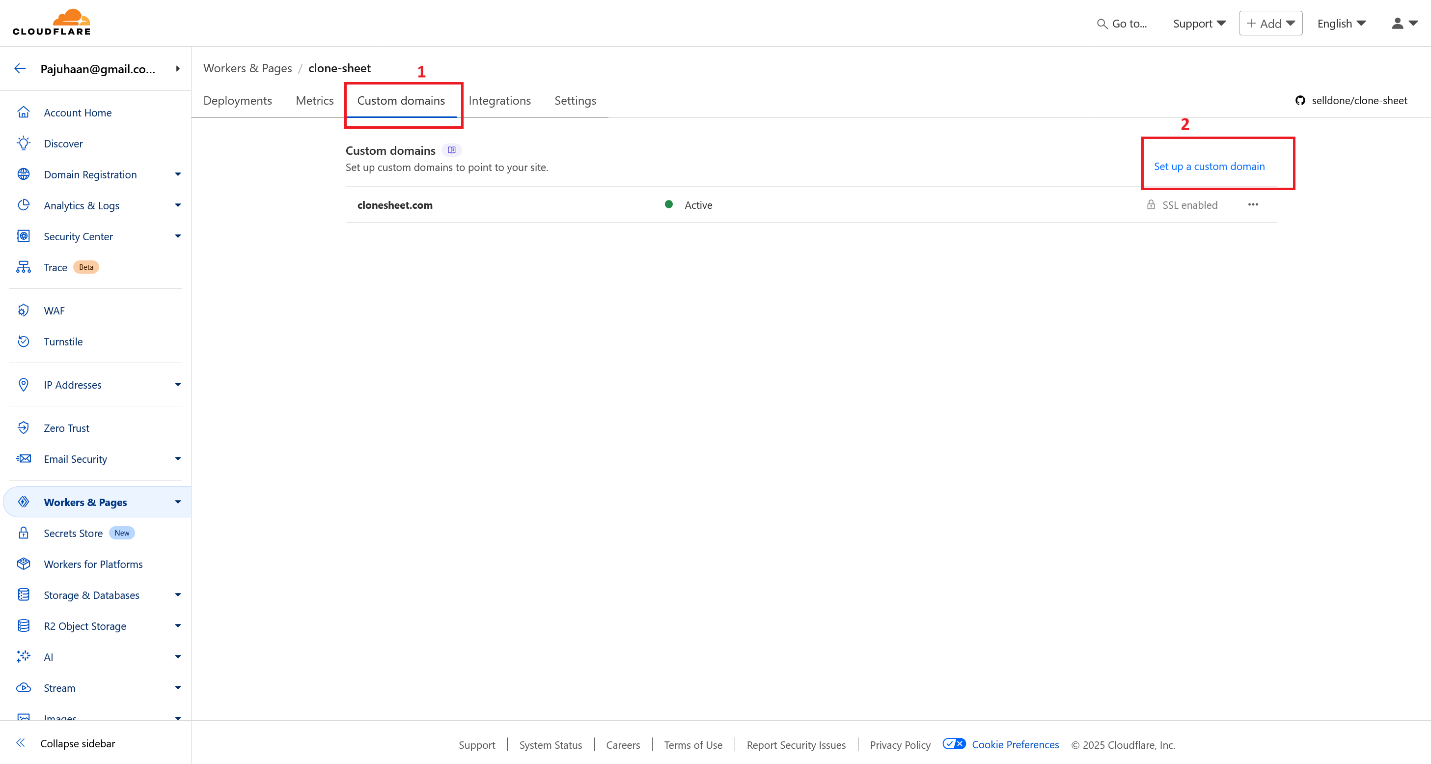Click the Secrets Store lock icon
Screen dimensions: 1431x764
[24, 533]
